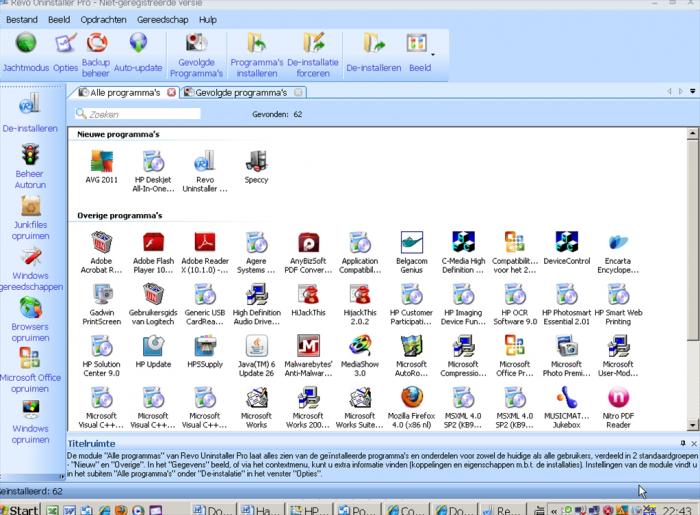700x515 pixels.
Task: Select Microsoft AutoRoute program
Action: tap(411, 356)
